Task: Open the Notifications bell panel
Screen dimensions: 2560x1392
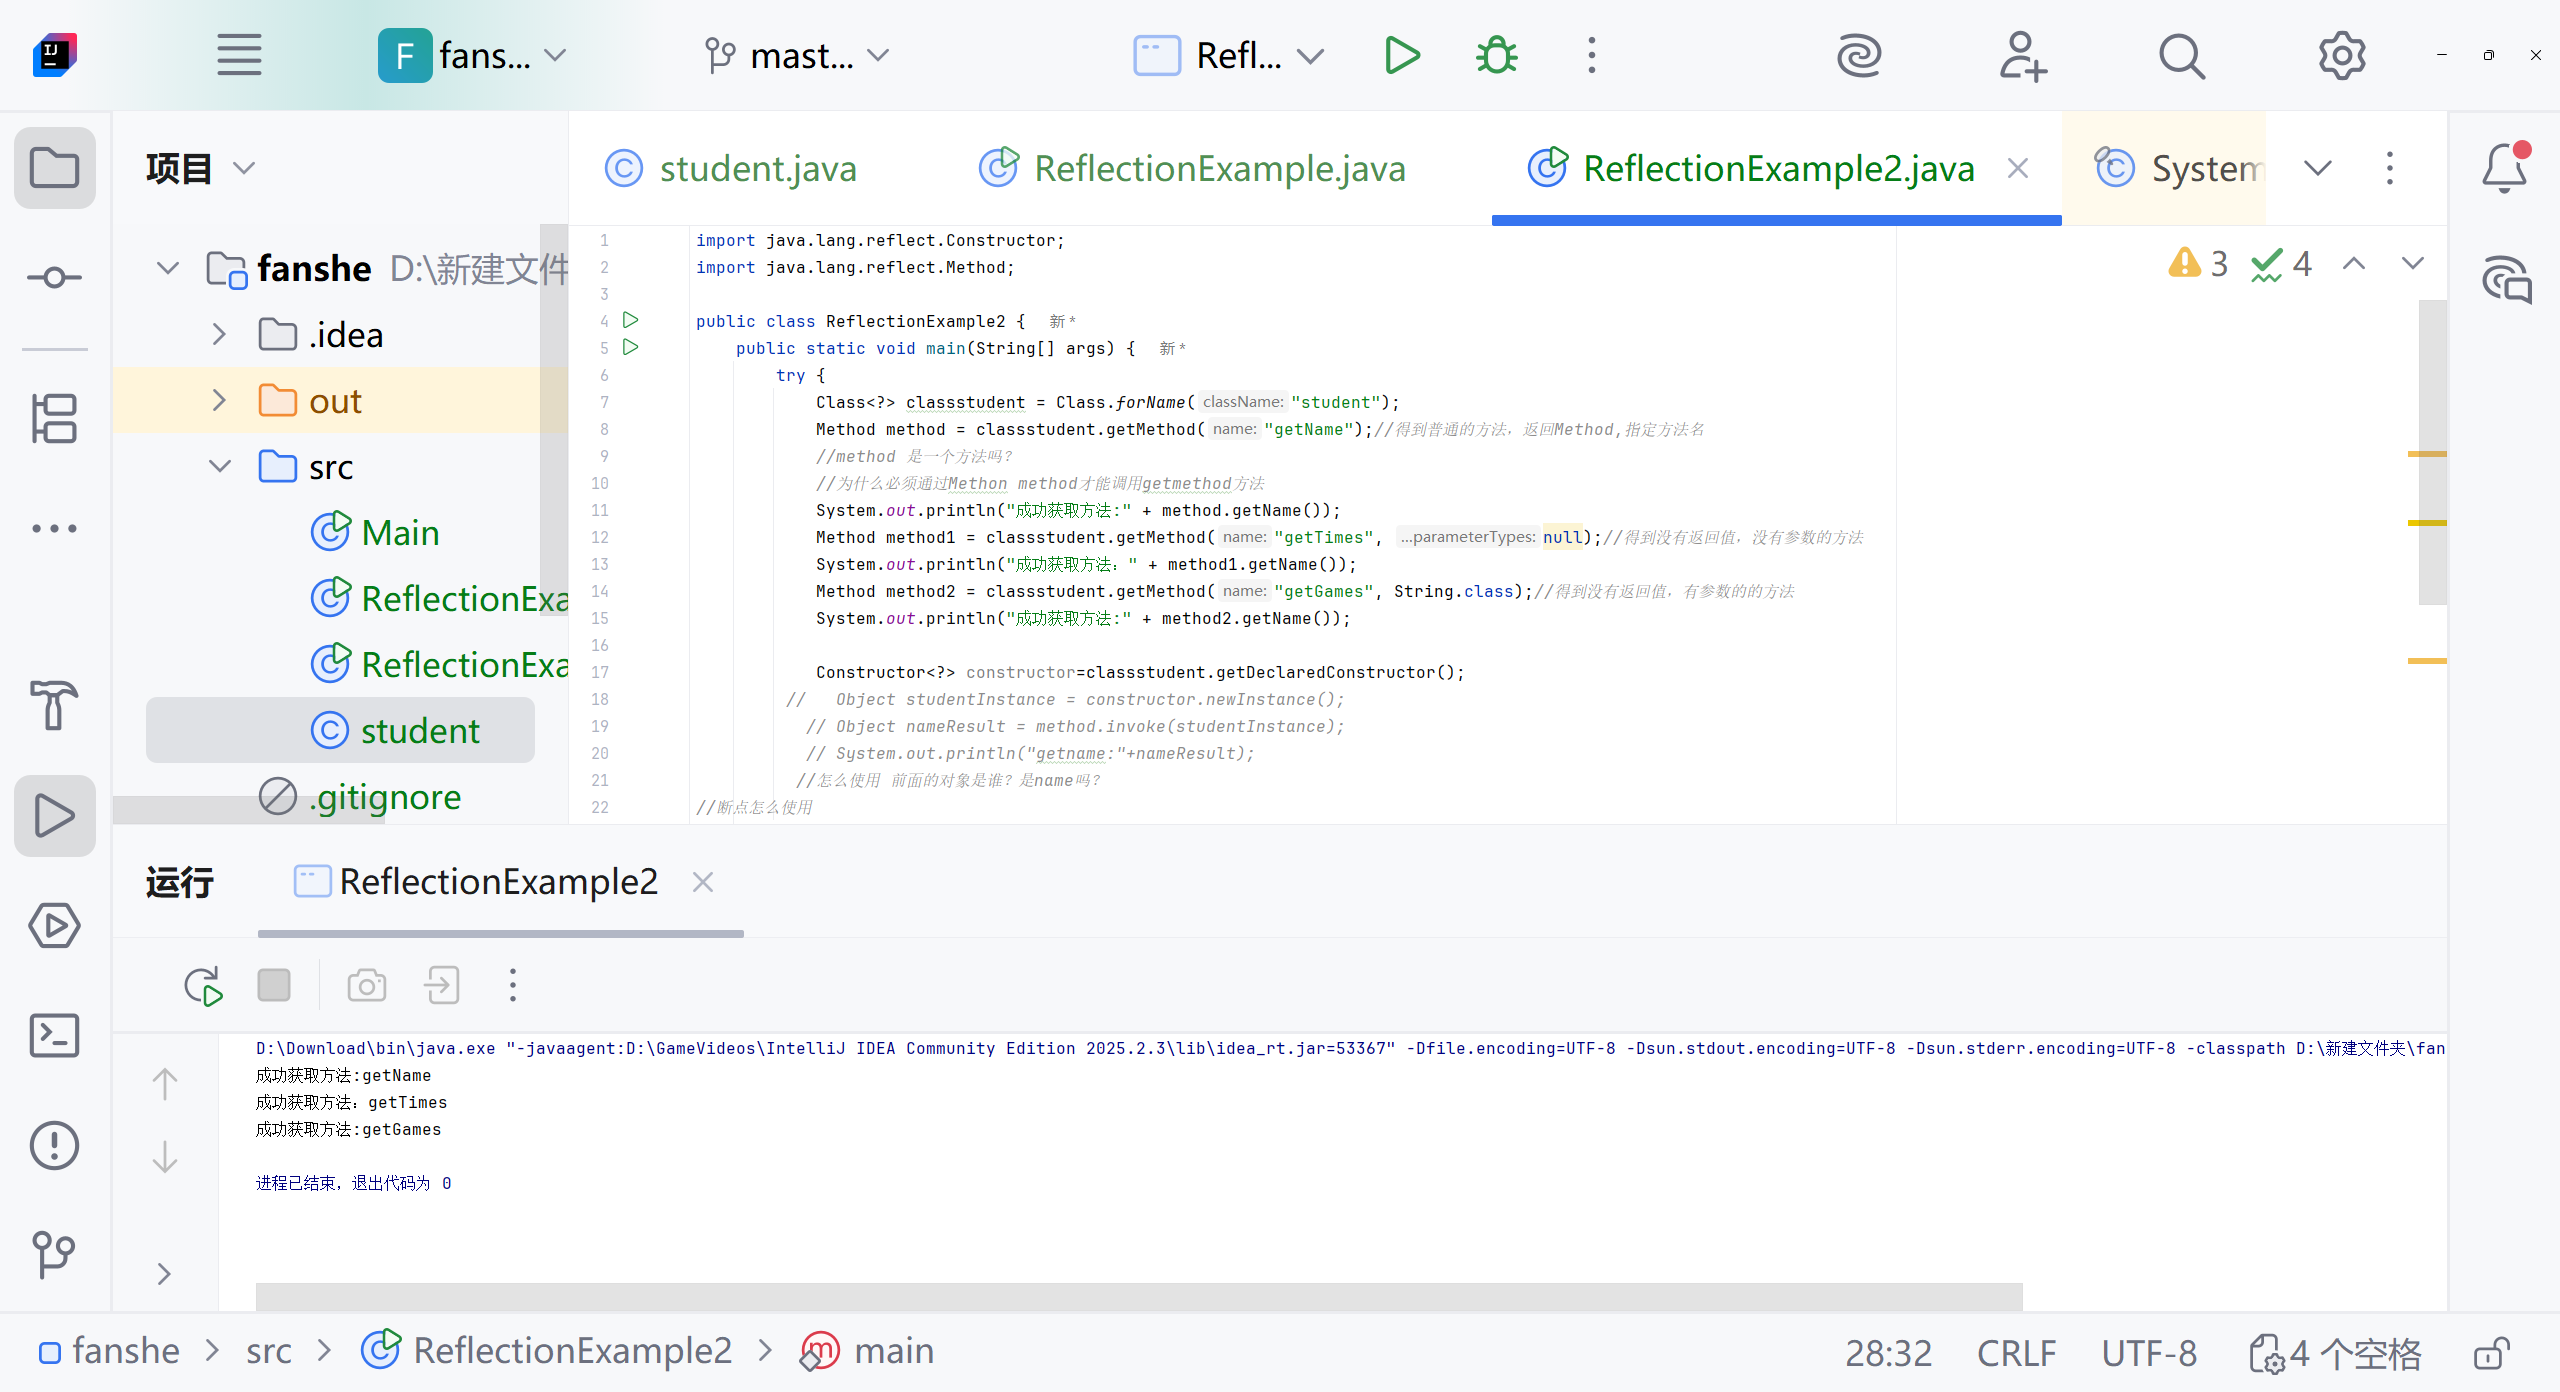Action: (2505, 168)
